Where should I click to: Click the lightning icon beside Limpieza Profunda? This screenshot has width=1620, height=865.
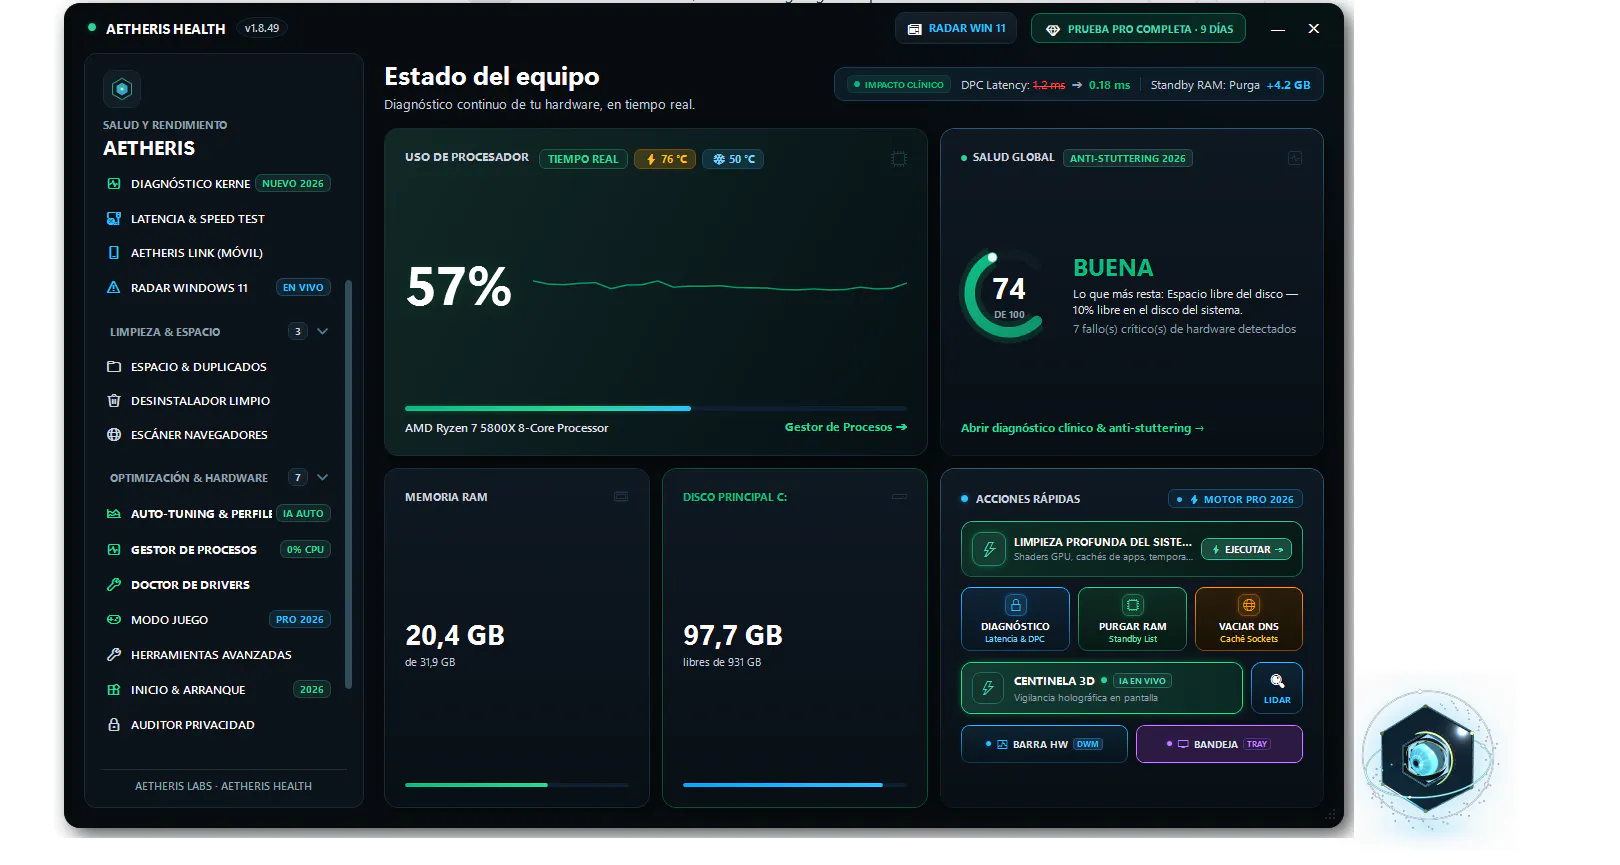click(989, 549)
